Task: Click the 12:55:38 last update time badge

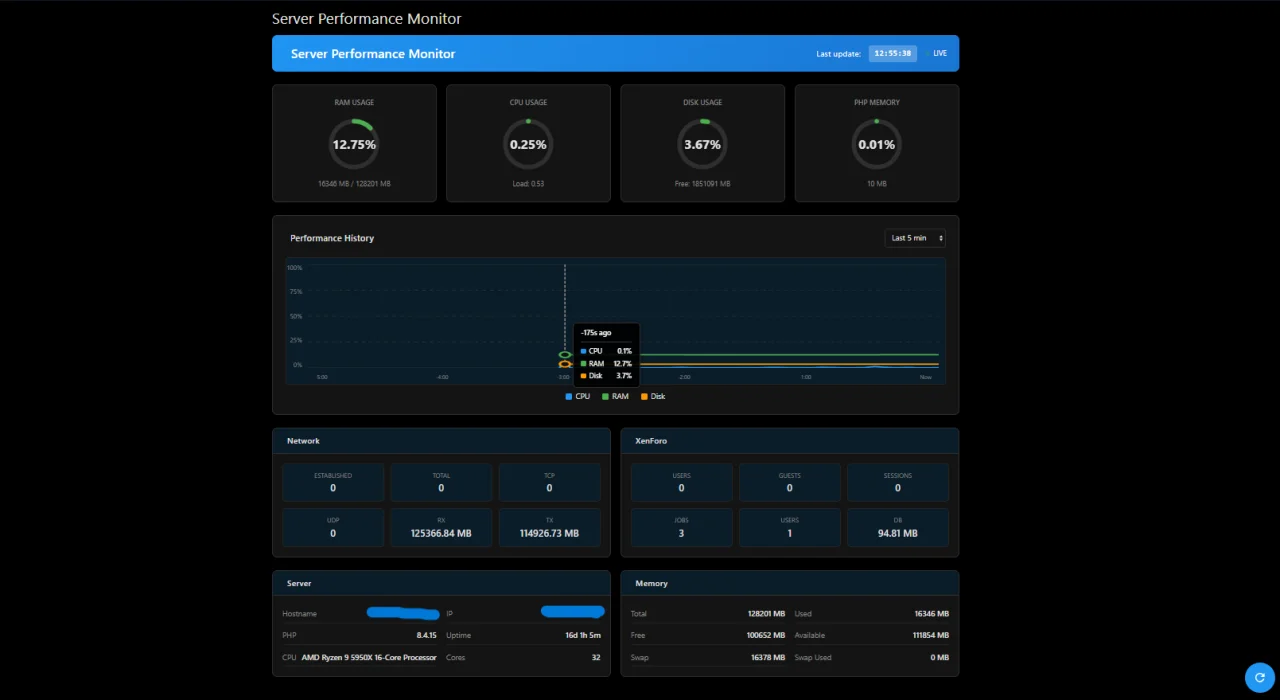Action: coord(893,53)
